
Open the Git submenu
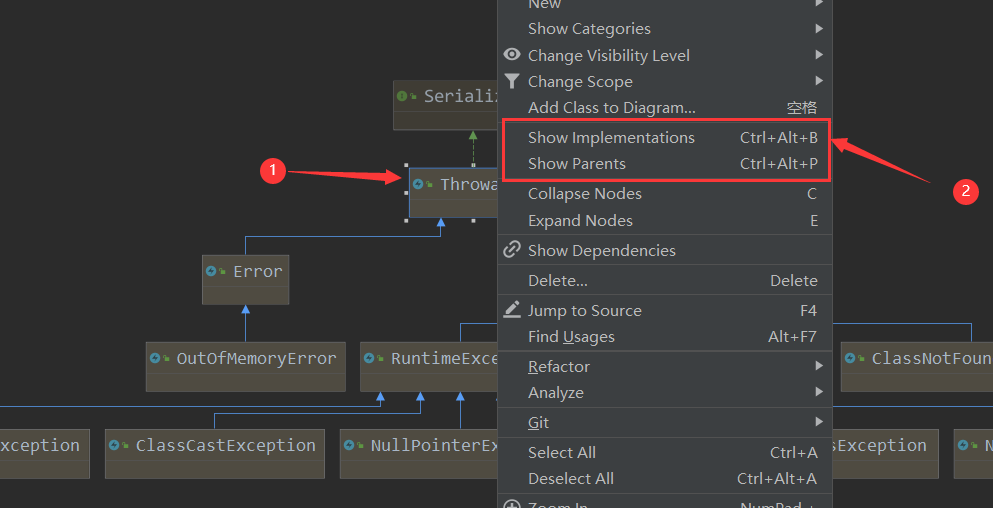point(539,423)
